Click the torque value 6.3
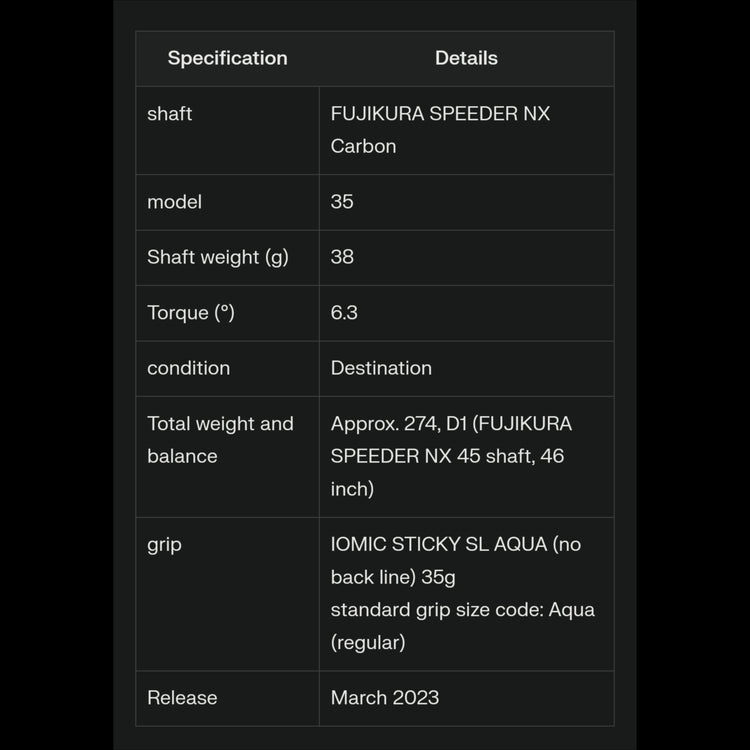Viewport: 750px width, 750px height. (x=344, y=313)
